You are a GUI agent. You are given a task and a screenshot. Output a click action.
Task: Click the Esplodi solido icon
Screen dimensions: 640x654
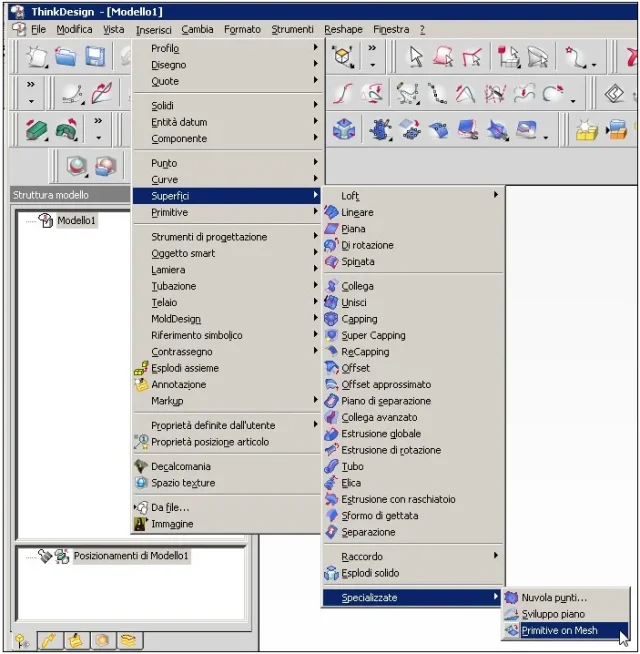331,573
